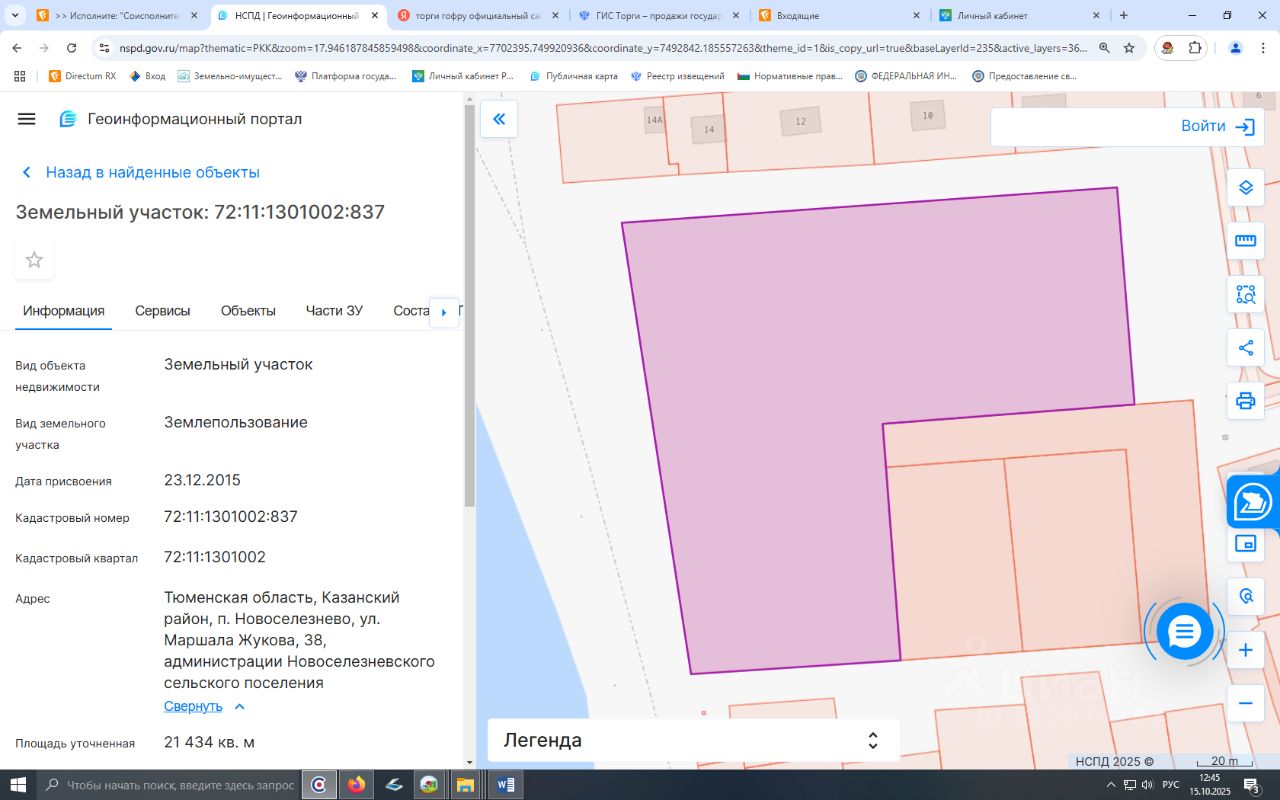Open a new browser tab
Viewport: 1280px width, 800px height.
pos(1124,15)
